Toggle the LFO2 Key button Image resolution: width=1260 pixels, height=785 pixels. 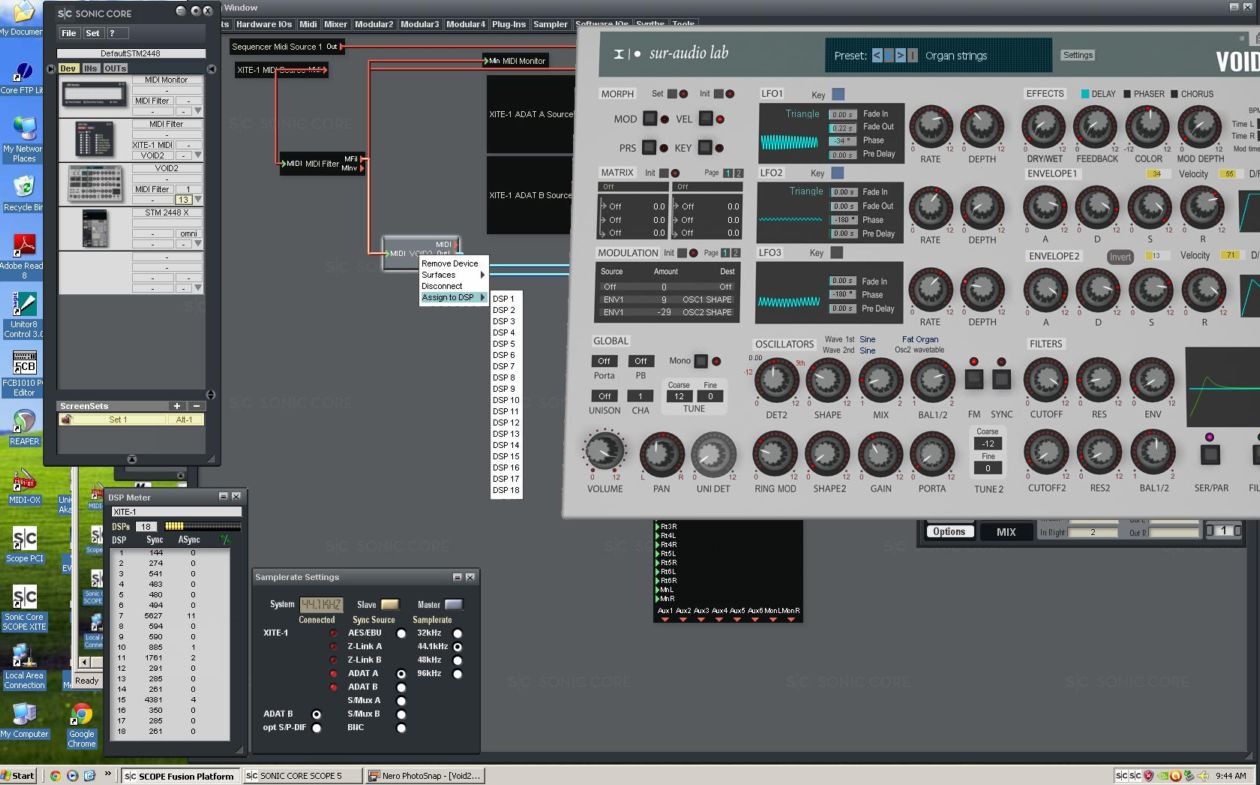[x=839, y=173]
